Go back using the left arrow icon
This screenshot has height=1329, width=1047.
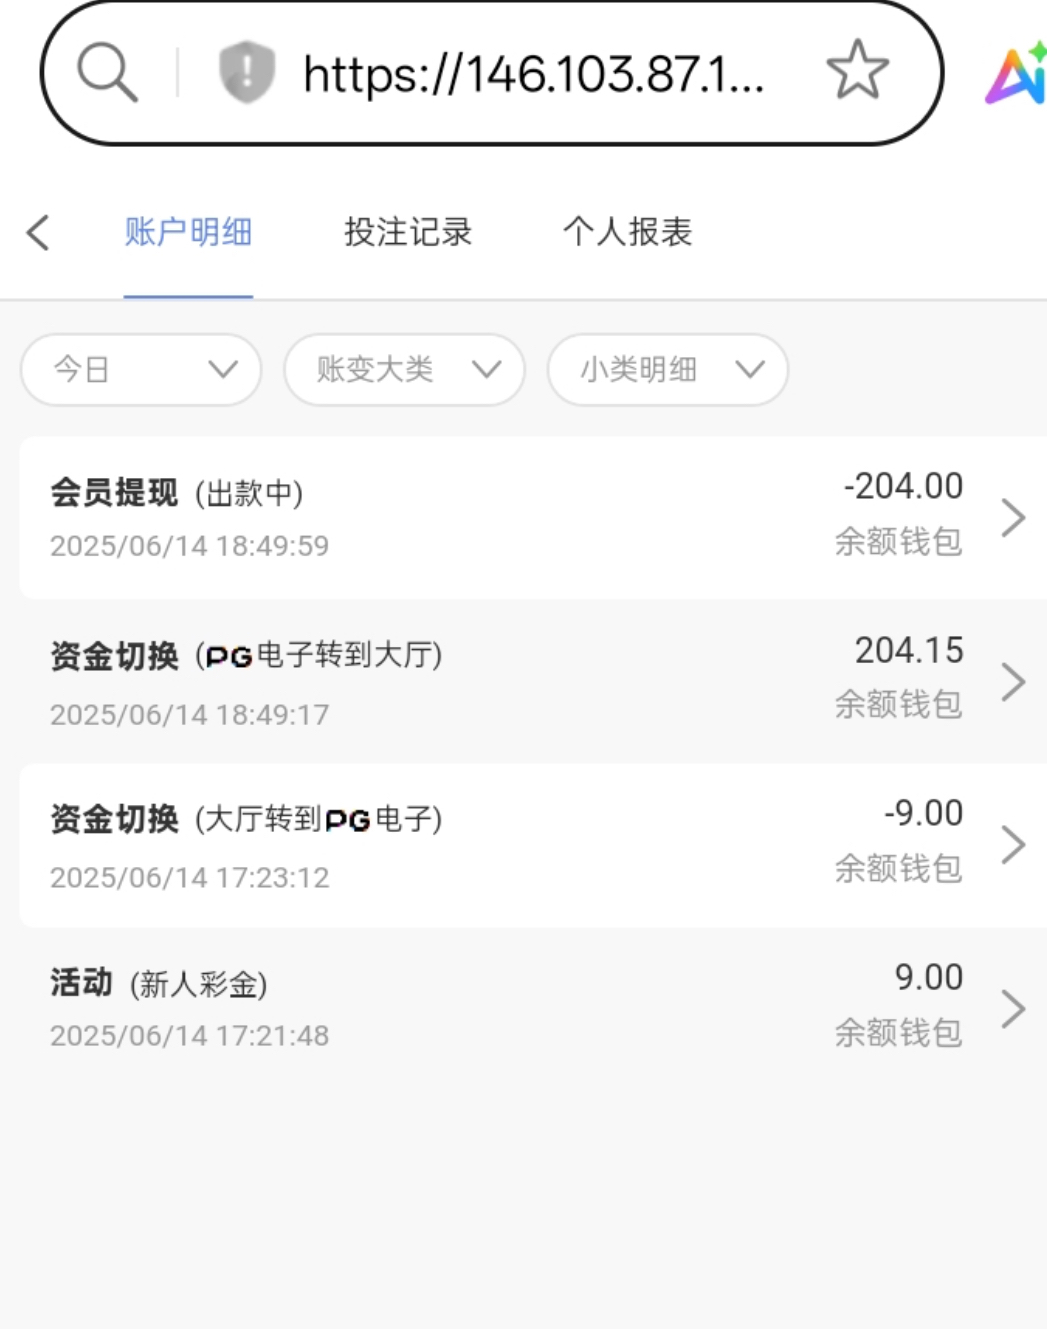pos(38,233)
